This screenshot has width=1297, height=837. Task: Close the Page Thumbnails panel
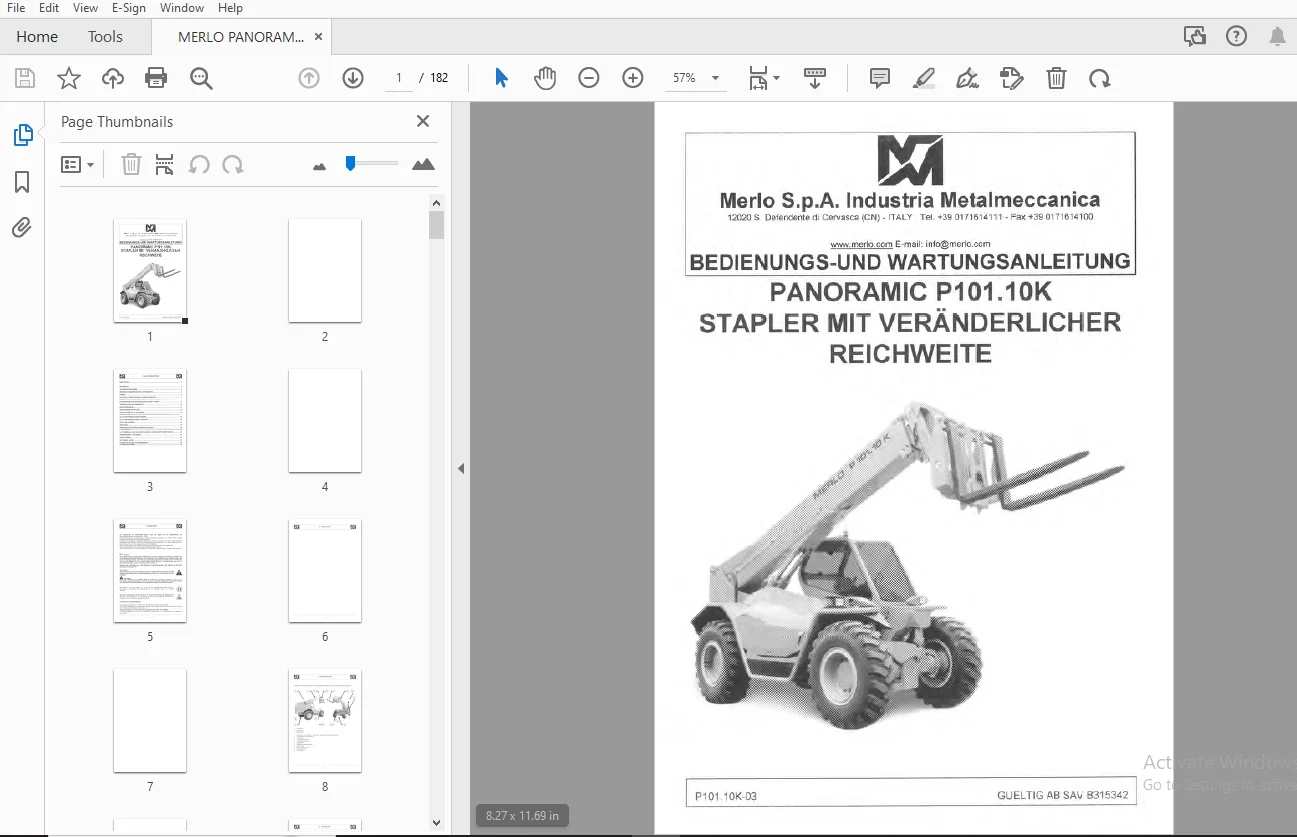point(423,121)
